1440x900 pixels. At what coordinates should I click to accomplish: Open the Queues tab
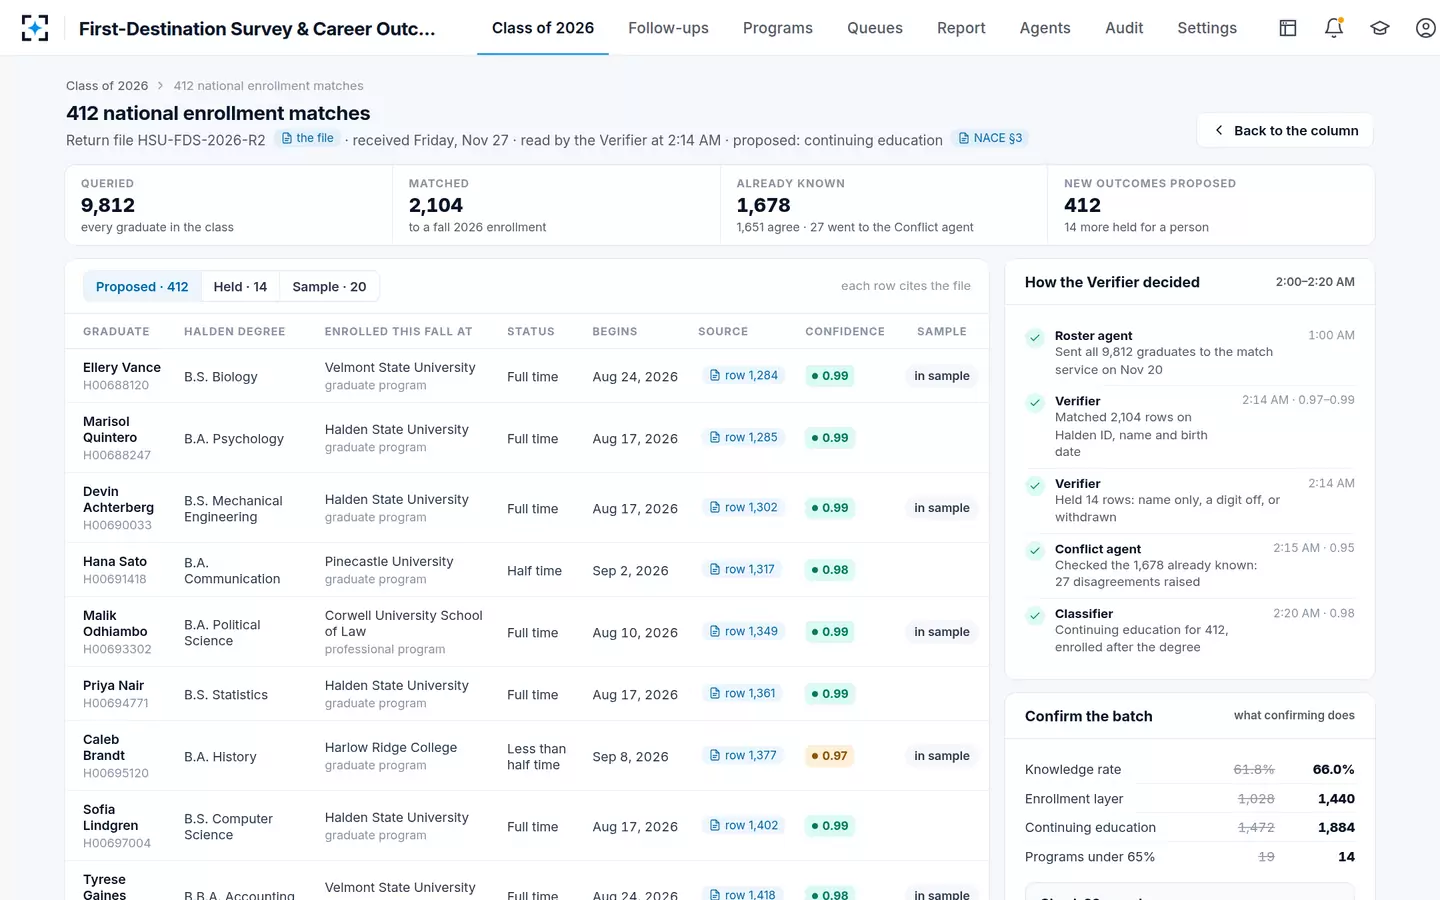(x=875, y=28)
